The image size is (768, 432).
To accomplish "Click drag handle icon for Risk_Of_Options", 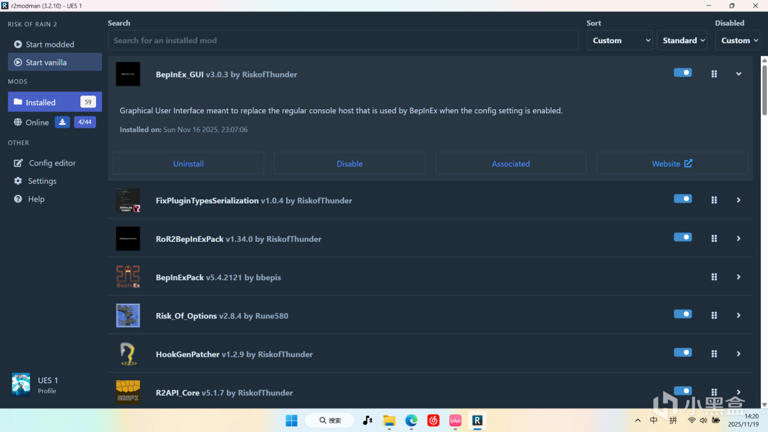I will pos(714,315).
